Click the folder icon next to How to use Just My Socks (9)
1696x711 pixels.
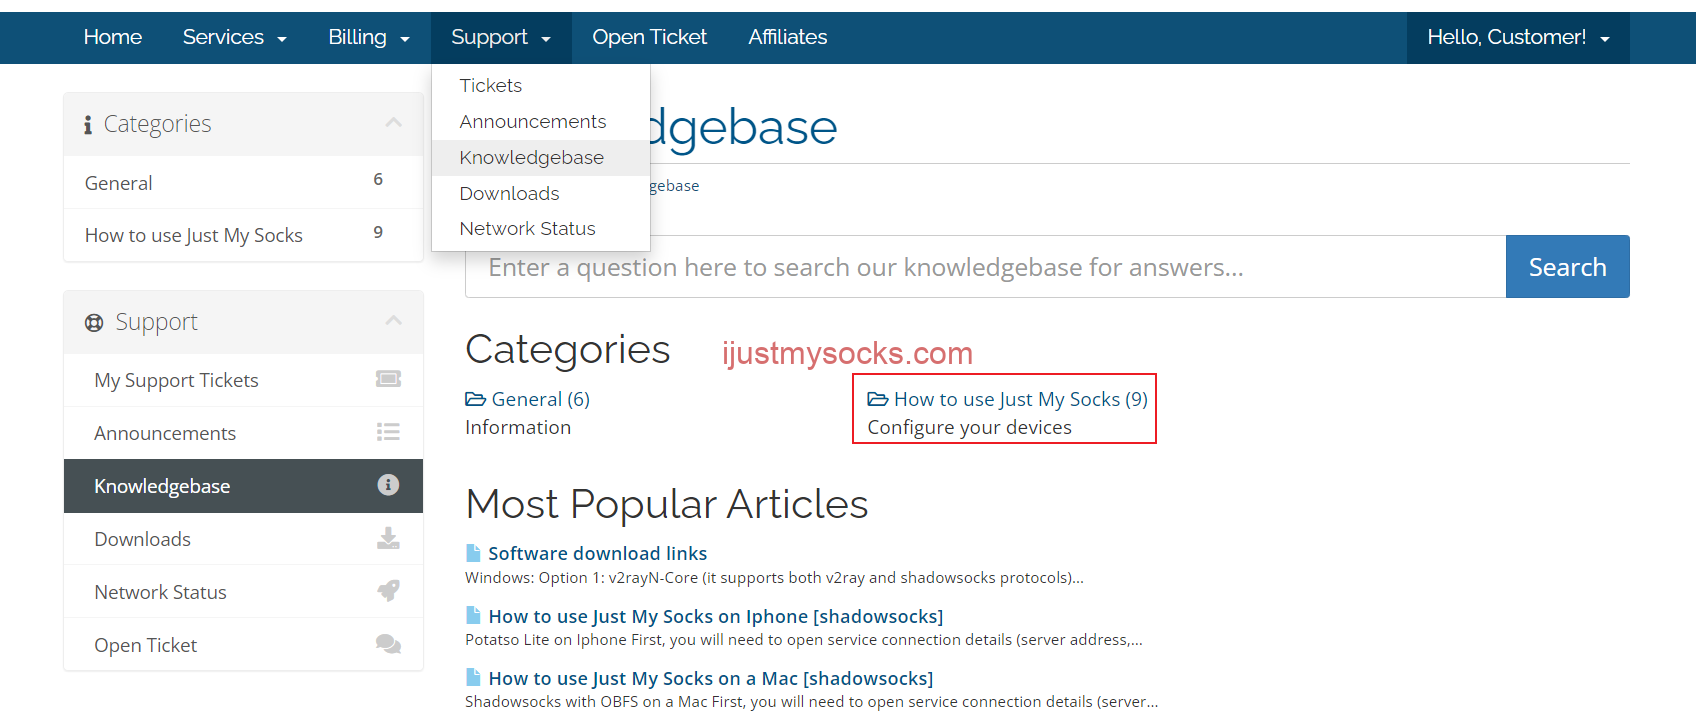[878, 399]
